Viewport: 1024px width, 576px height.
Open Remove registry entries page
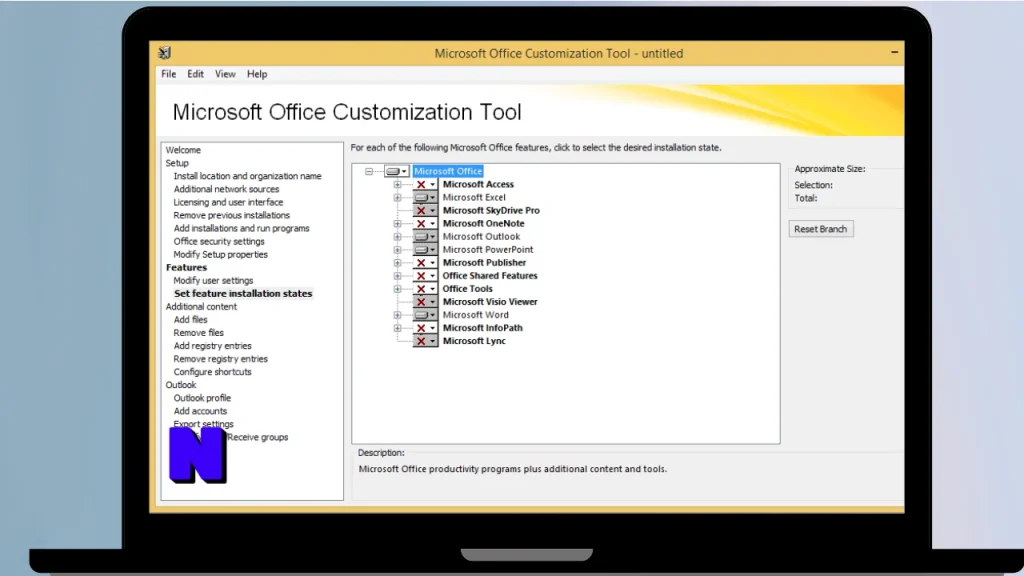(220, 359)
